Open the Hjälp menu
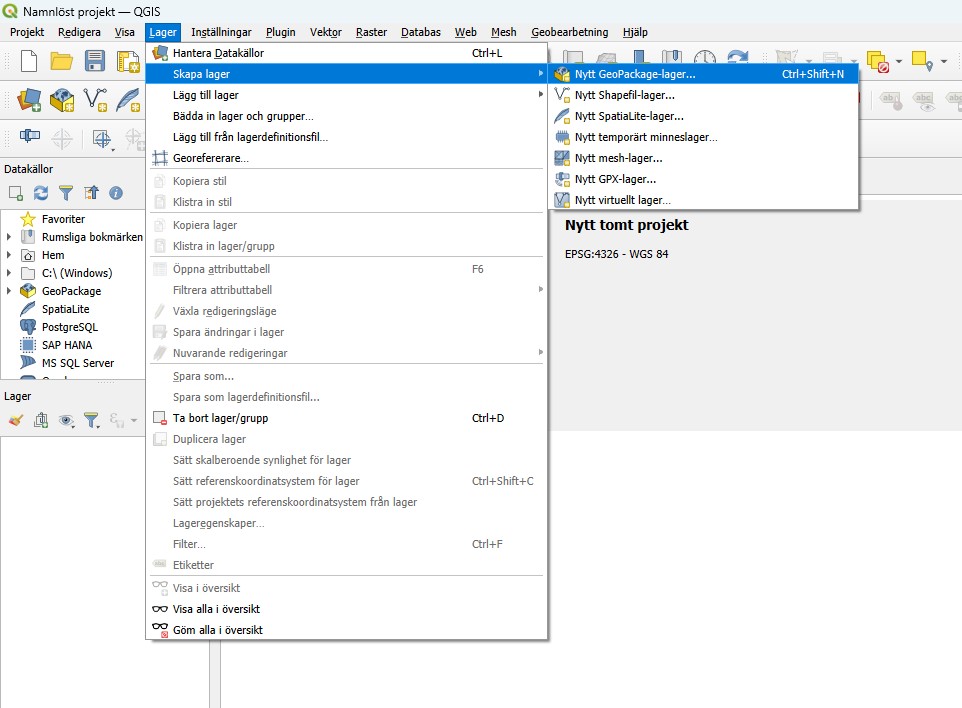Viewport: 962px width, 708px height. [x=635, y=32]
